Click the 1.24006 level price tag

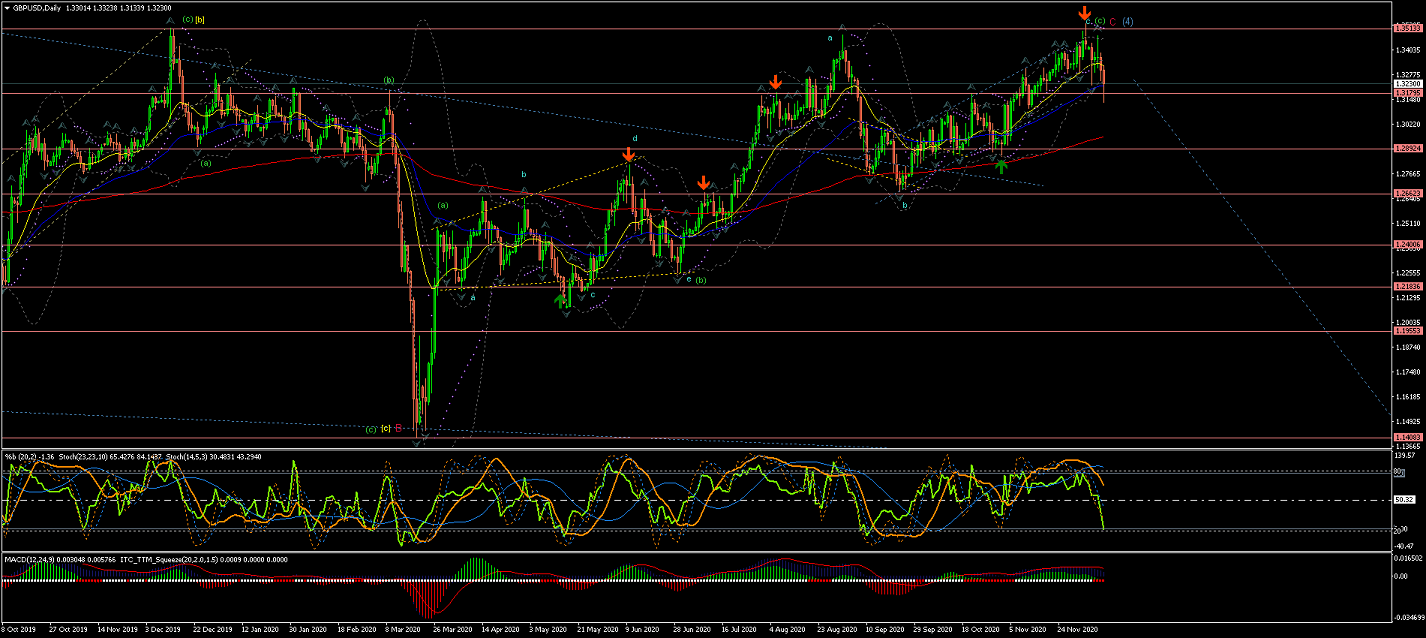coord(1407,245)
